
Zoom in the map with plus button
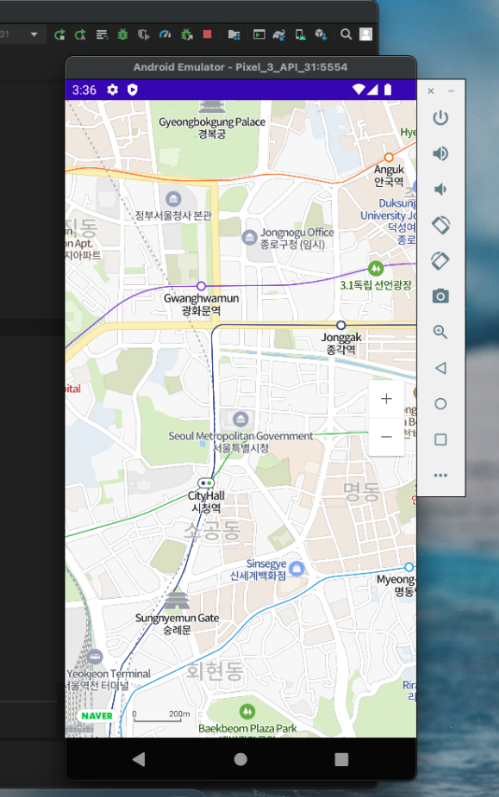386,398
